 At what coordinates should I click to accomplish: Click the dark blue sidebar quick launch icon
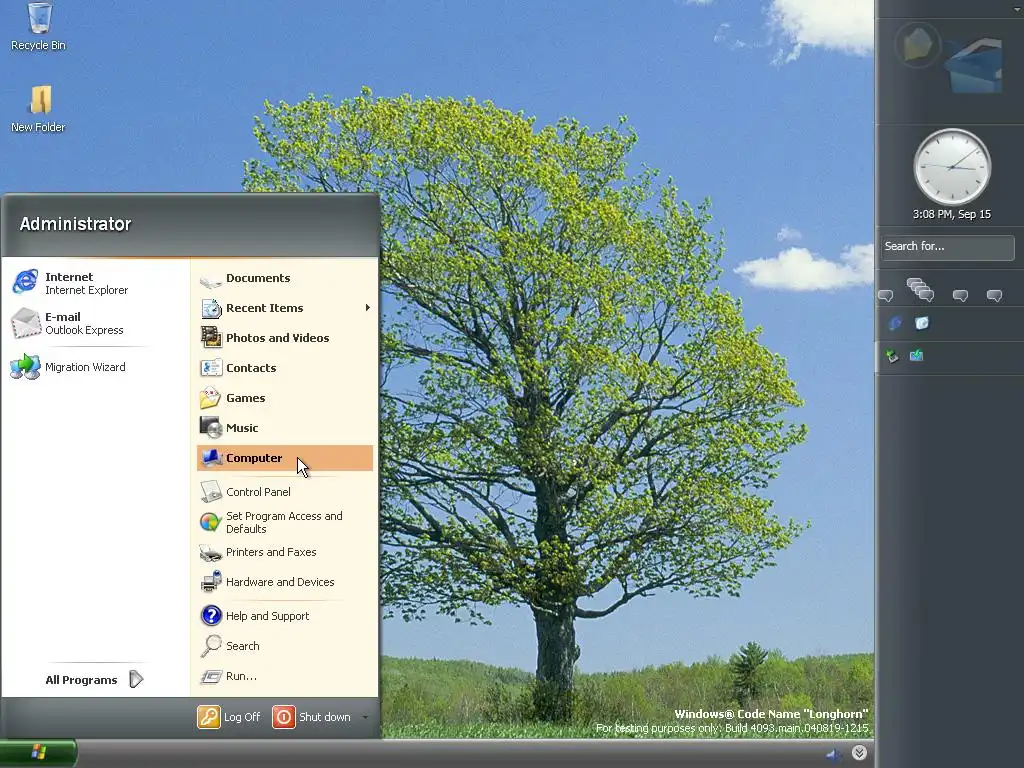point(895,323)
